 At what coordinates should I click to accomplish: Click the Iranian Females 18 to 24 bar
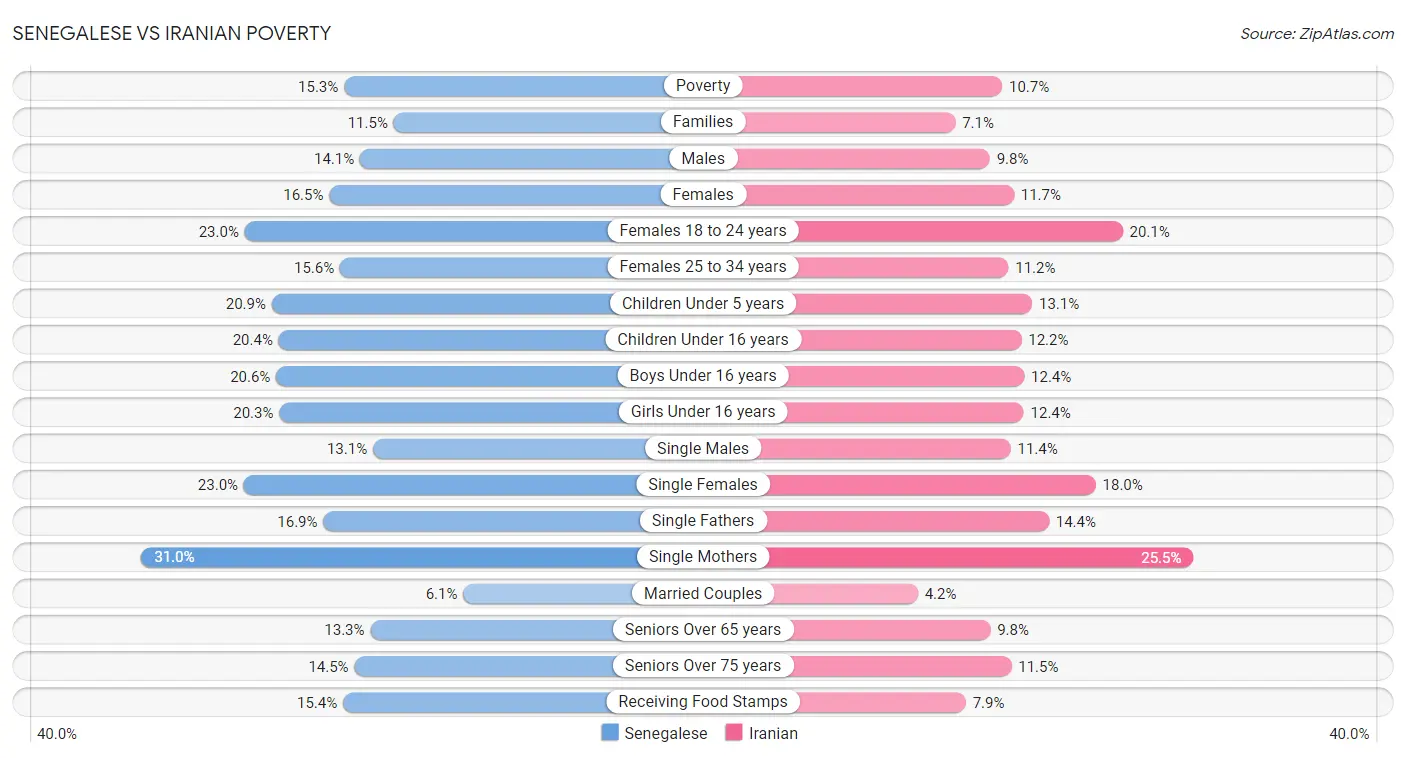(x=913, y=231)
